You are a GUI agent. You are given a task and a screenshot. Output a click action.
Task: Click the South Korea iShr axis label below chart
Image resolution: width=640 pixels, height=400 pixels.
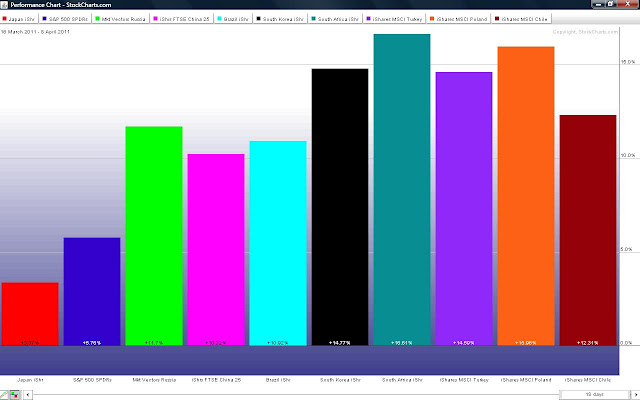coord(340,380)
